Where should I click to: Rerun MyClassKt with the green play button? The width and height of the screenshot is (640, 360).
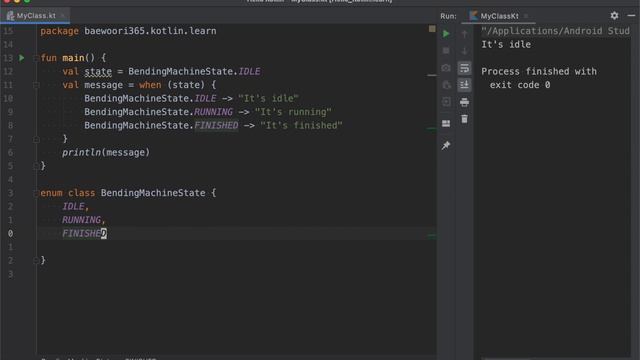pyautogui.click(x=446, y=34)
